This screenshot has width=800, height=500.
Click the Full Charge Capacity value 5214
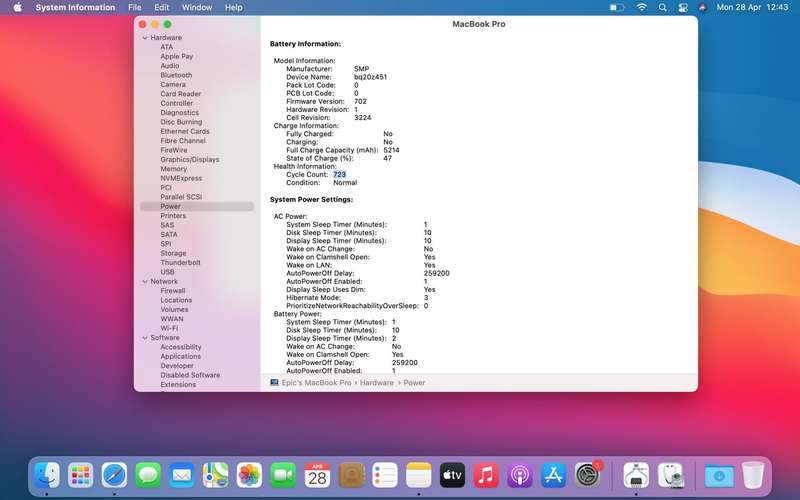391,150
